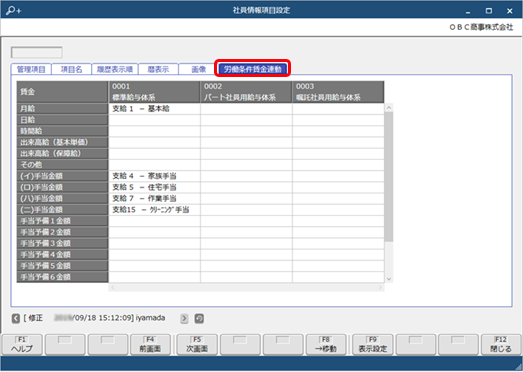Click the F8 →移動 button
Image resolution: width=523 pixels, height=372 pixels.
(x=326, y=344)
